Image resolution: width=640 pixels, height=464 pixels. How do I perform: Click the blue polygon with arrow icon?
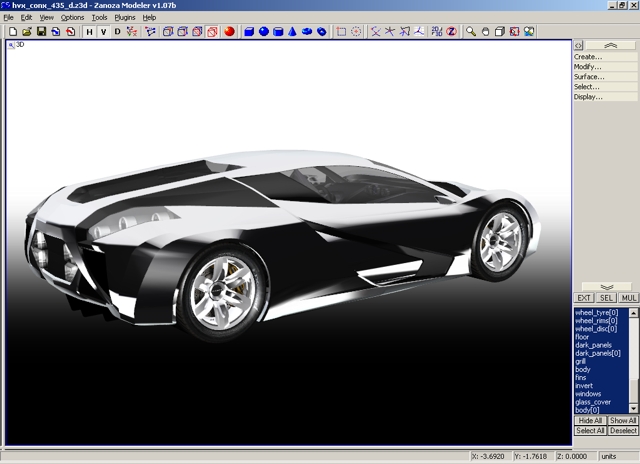pyautogui.click(x=404, y=31)
